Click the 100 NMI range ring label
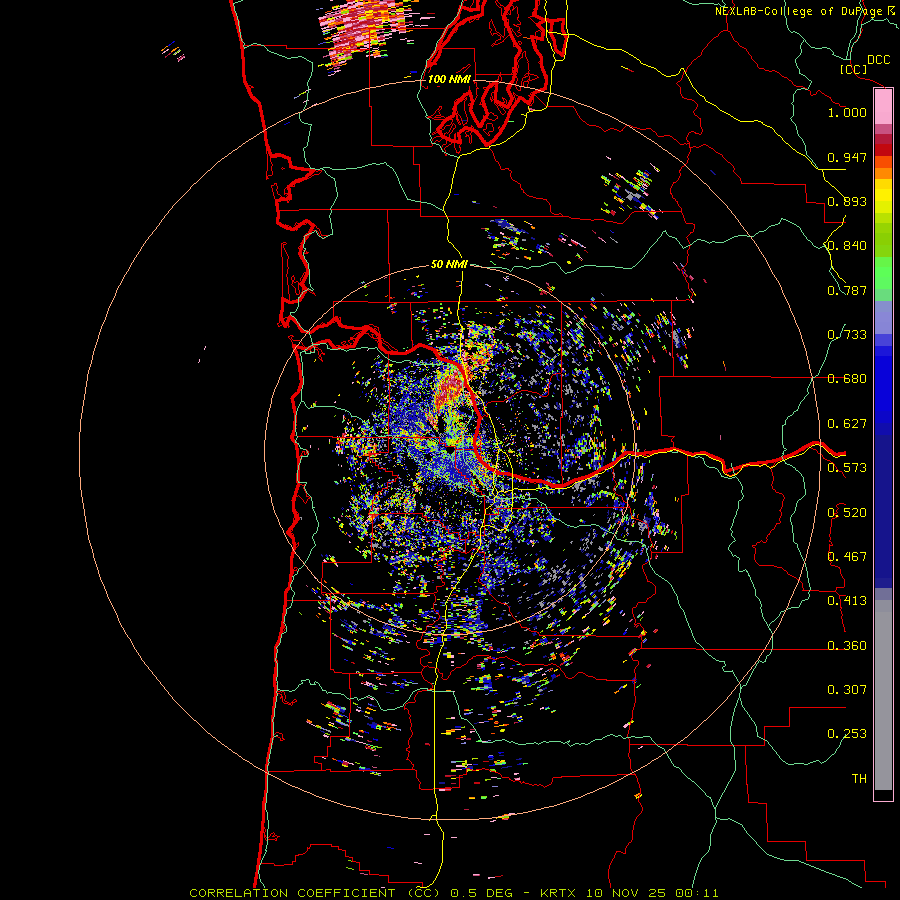The height and width of the screenshot is (900, 900). pyautogui.click(x=449, y=79)
